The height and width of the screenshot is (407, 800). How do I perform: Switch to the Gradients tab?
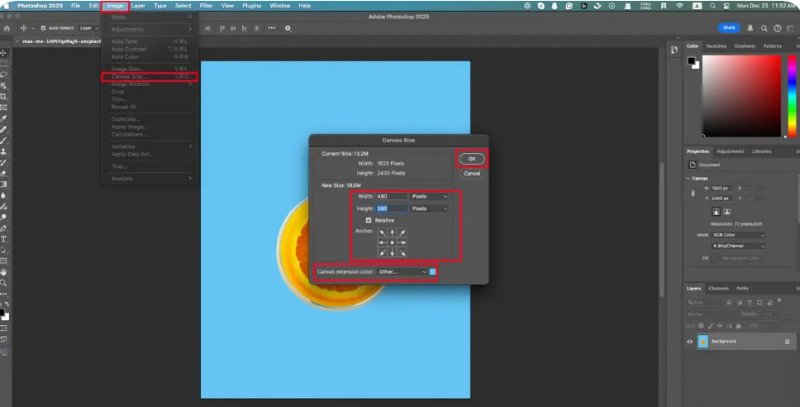(x=744, y=46)
